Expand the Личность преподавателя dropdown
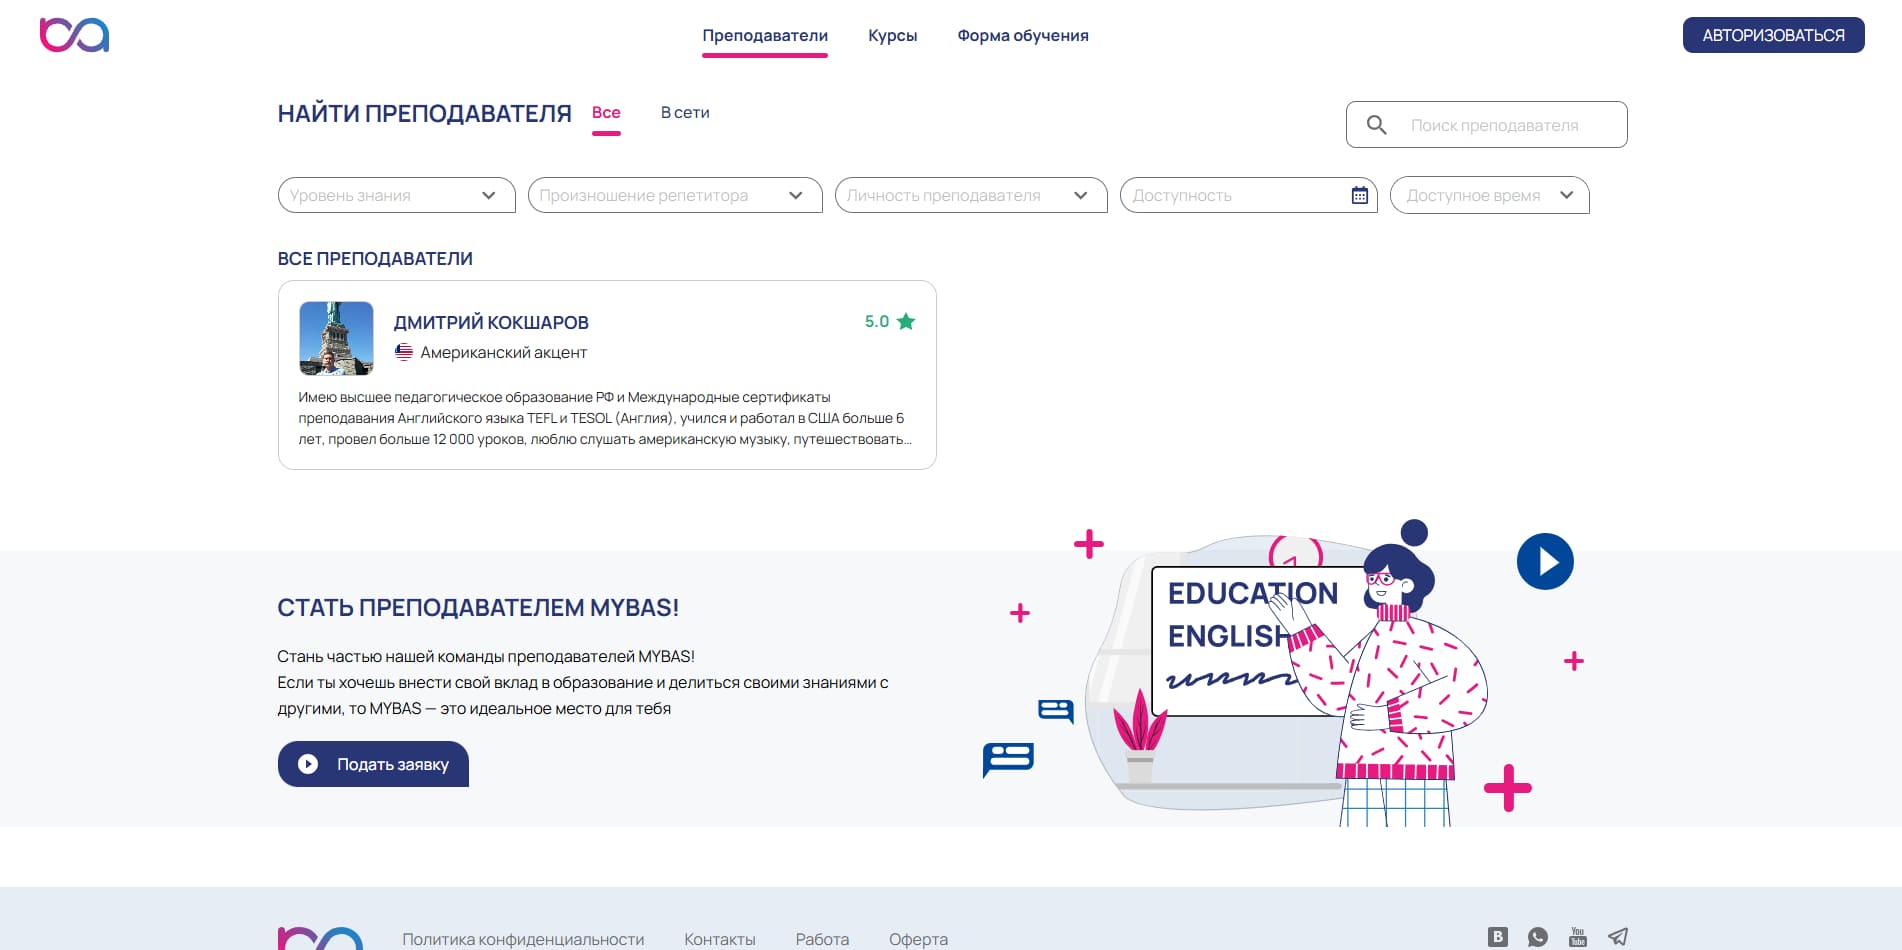The image size is (1902, 950). pyautogui.click(x=971, y=195)
